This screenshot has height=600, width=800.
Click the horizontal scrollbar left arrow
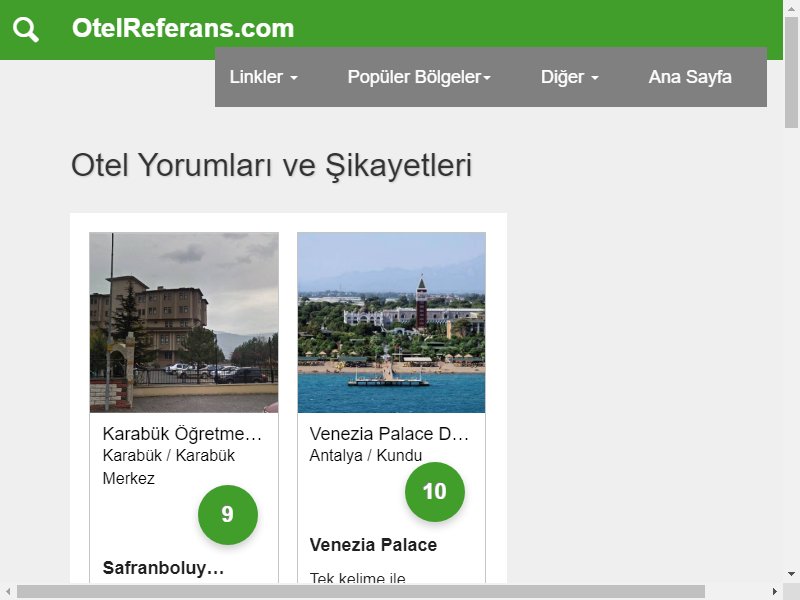8,591
